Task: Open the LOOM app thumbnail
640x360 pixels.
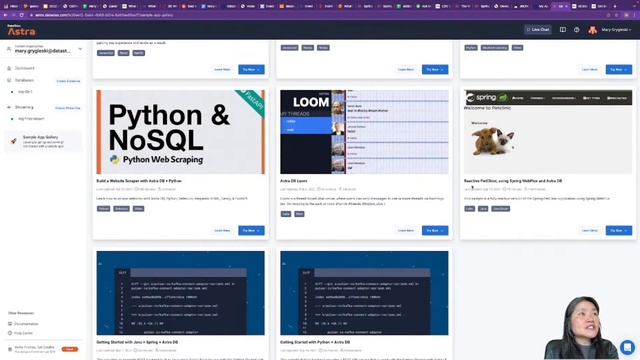Action: pyautogui.click(x=364, y=132)
